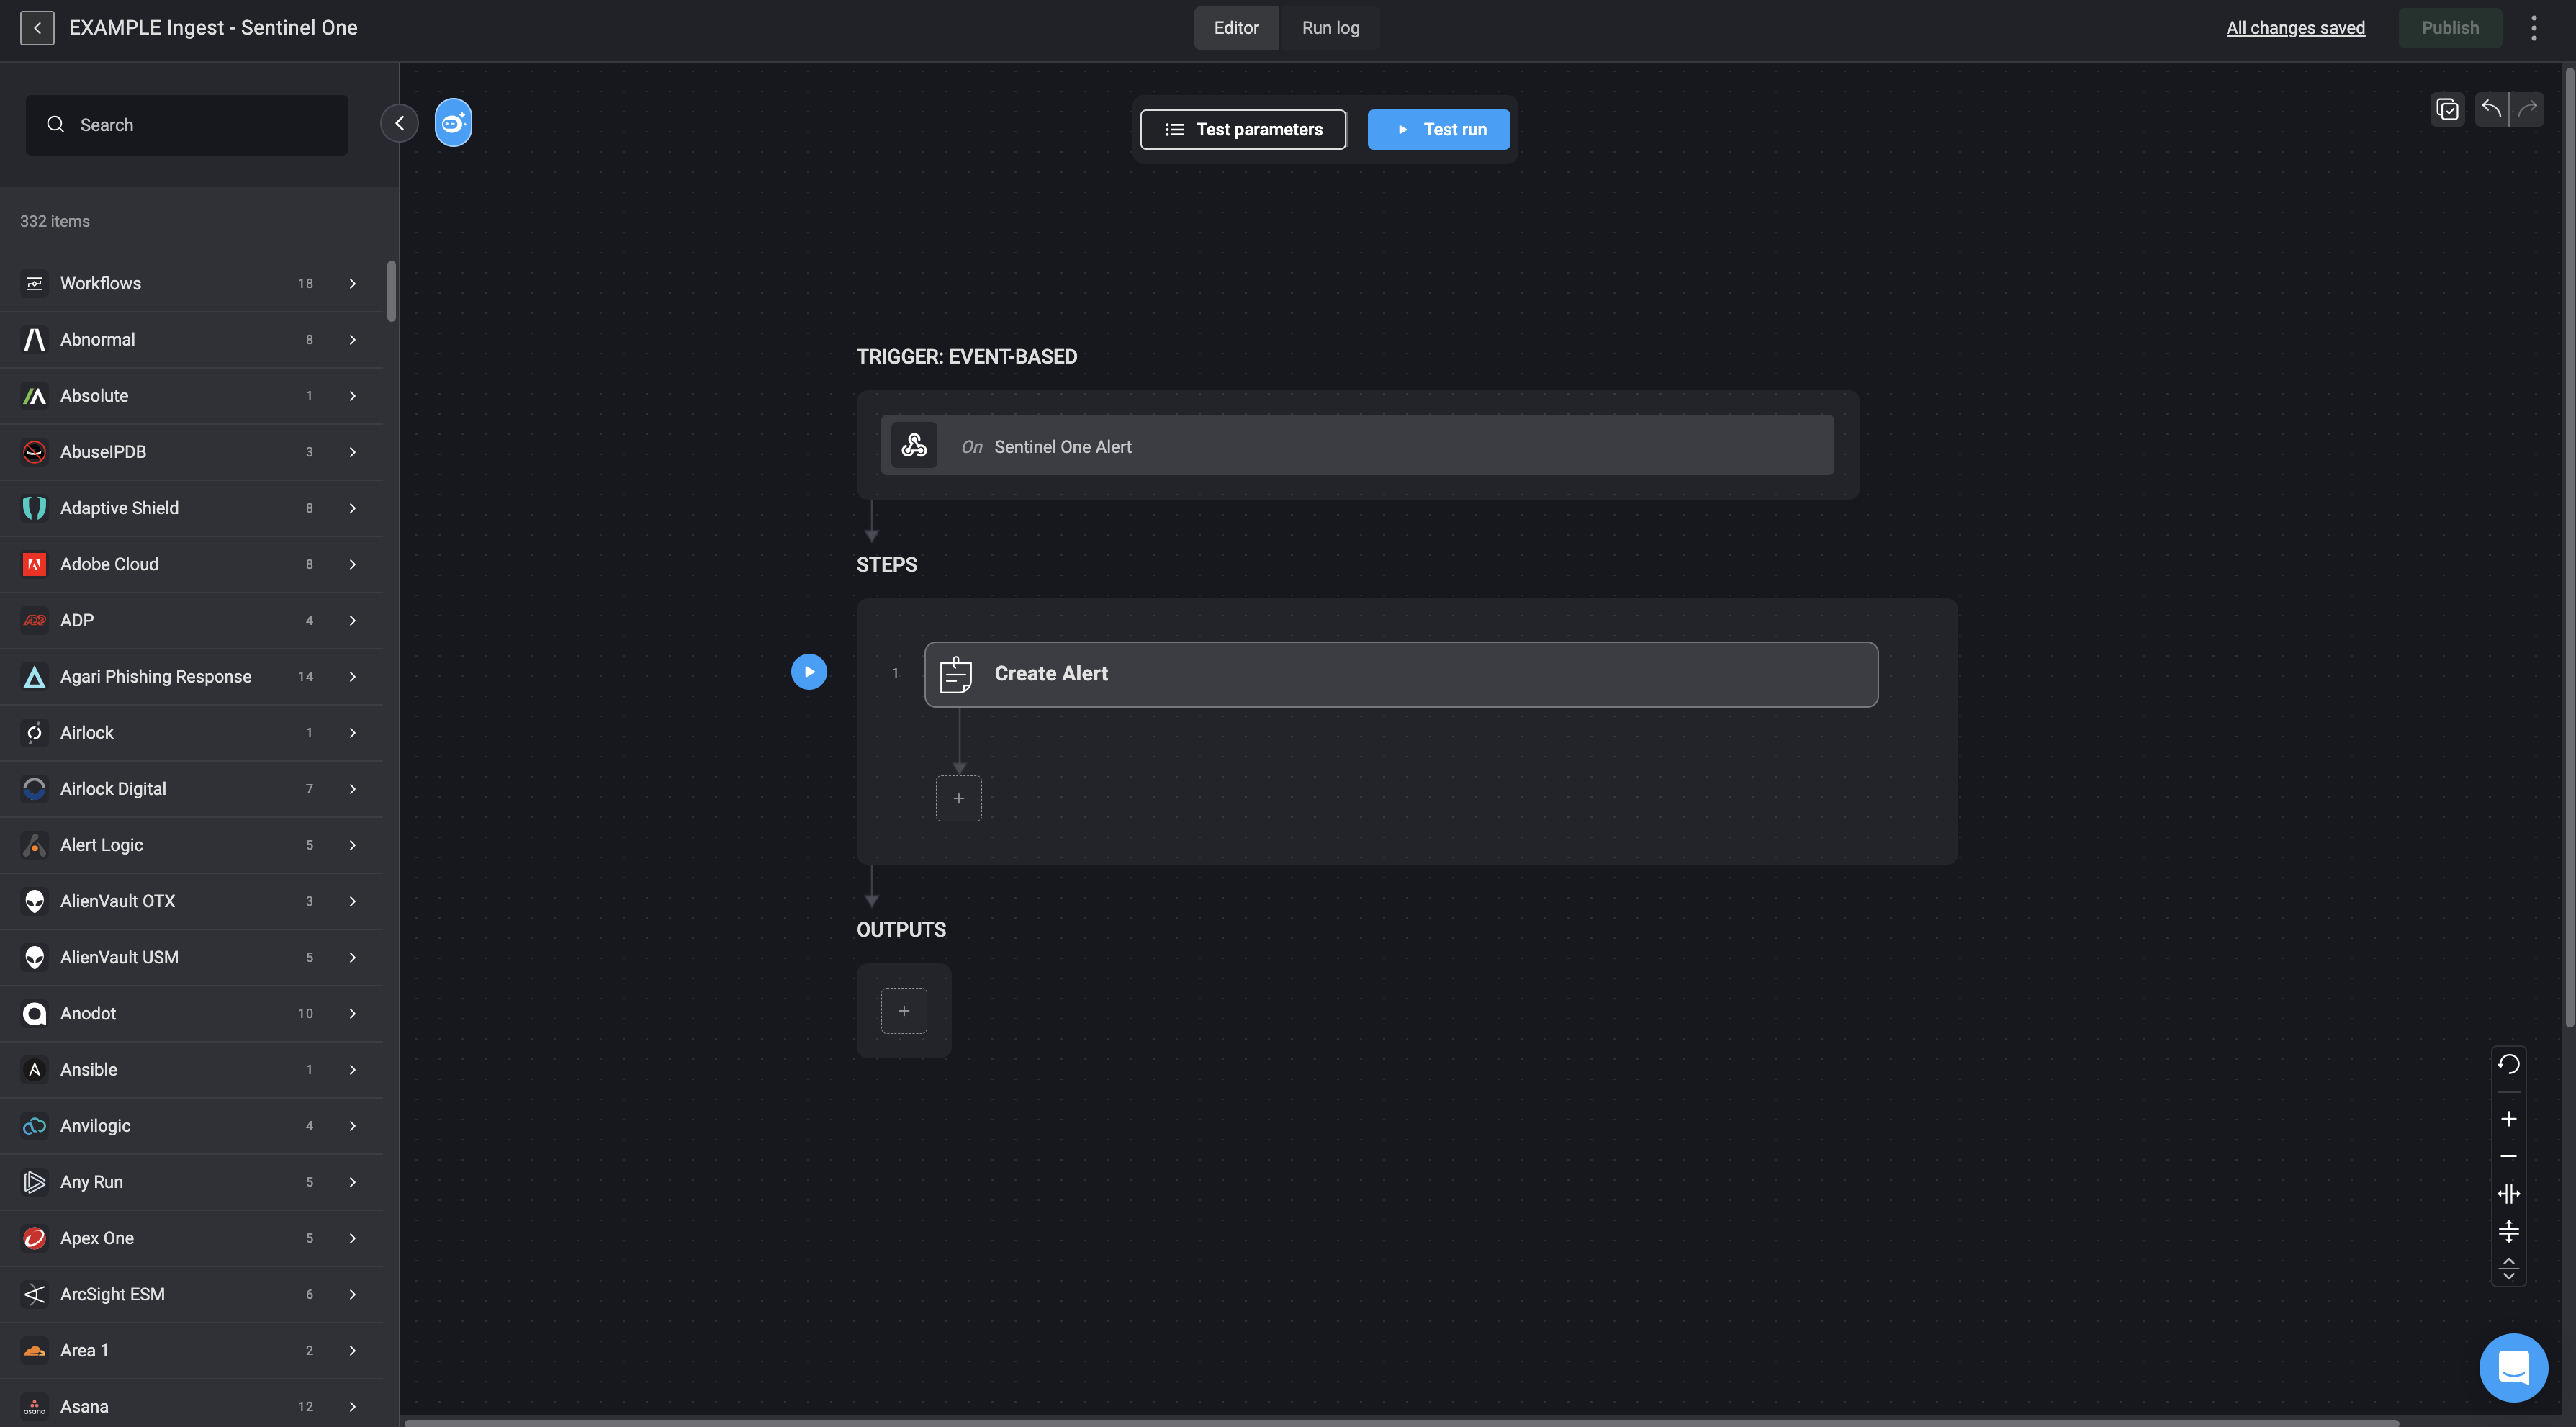Focus the integrations Search field
The image size is (2576, 1427).
[187, 124]
